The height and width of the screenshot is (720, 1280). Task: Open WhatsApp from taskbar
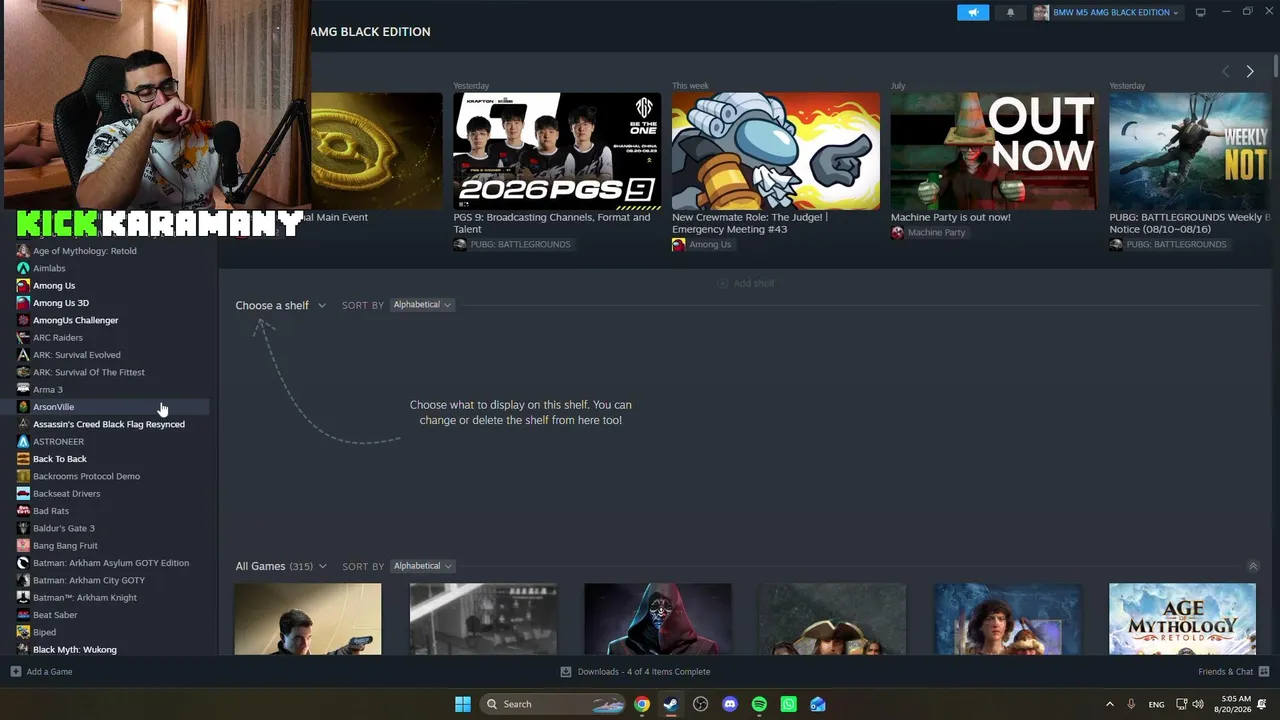[x=788, y=704]
